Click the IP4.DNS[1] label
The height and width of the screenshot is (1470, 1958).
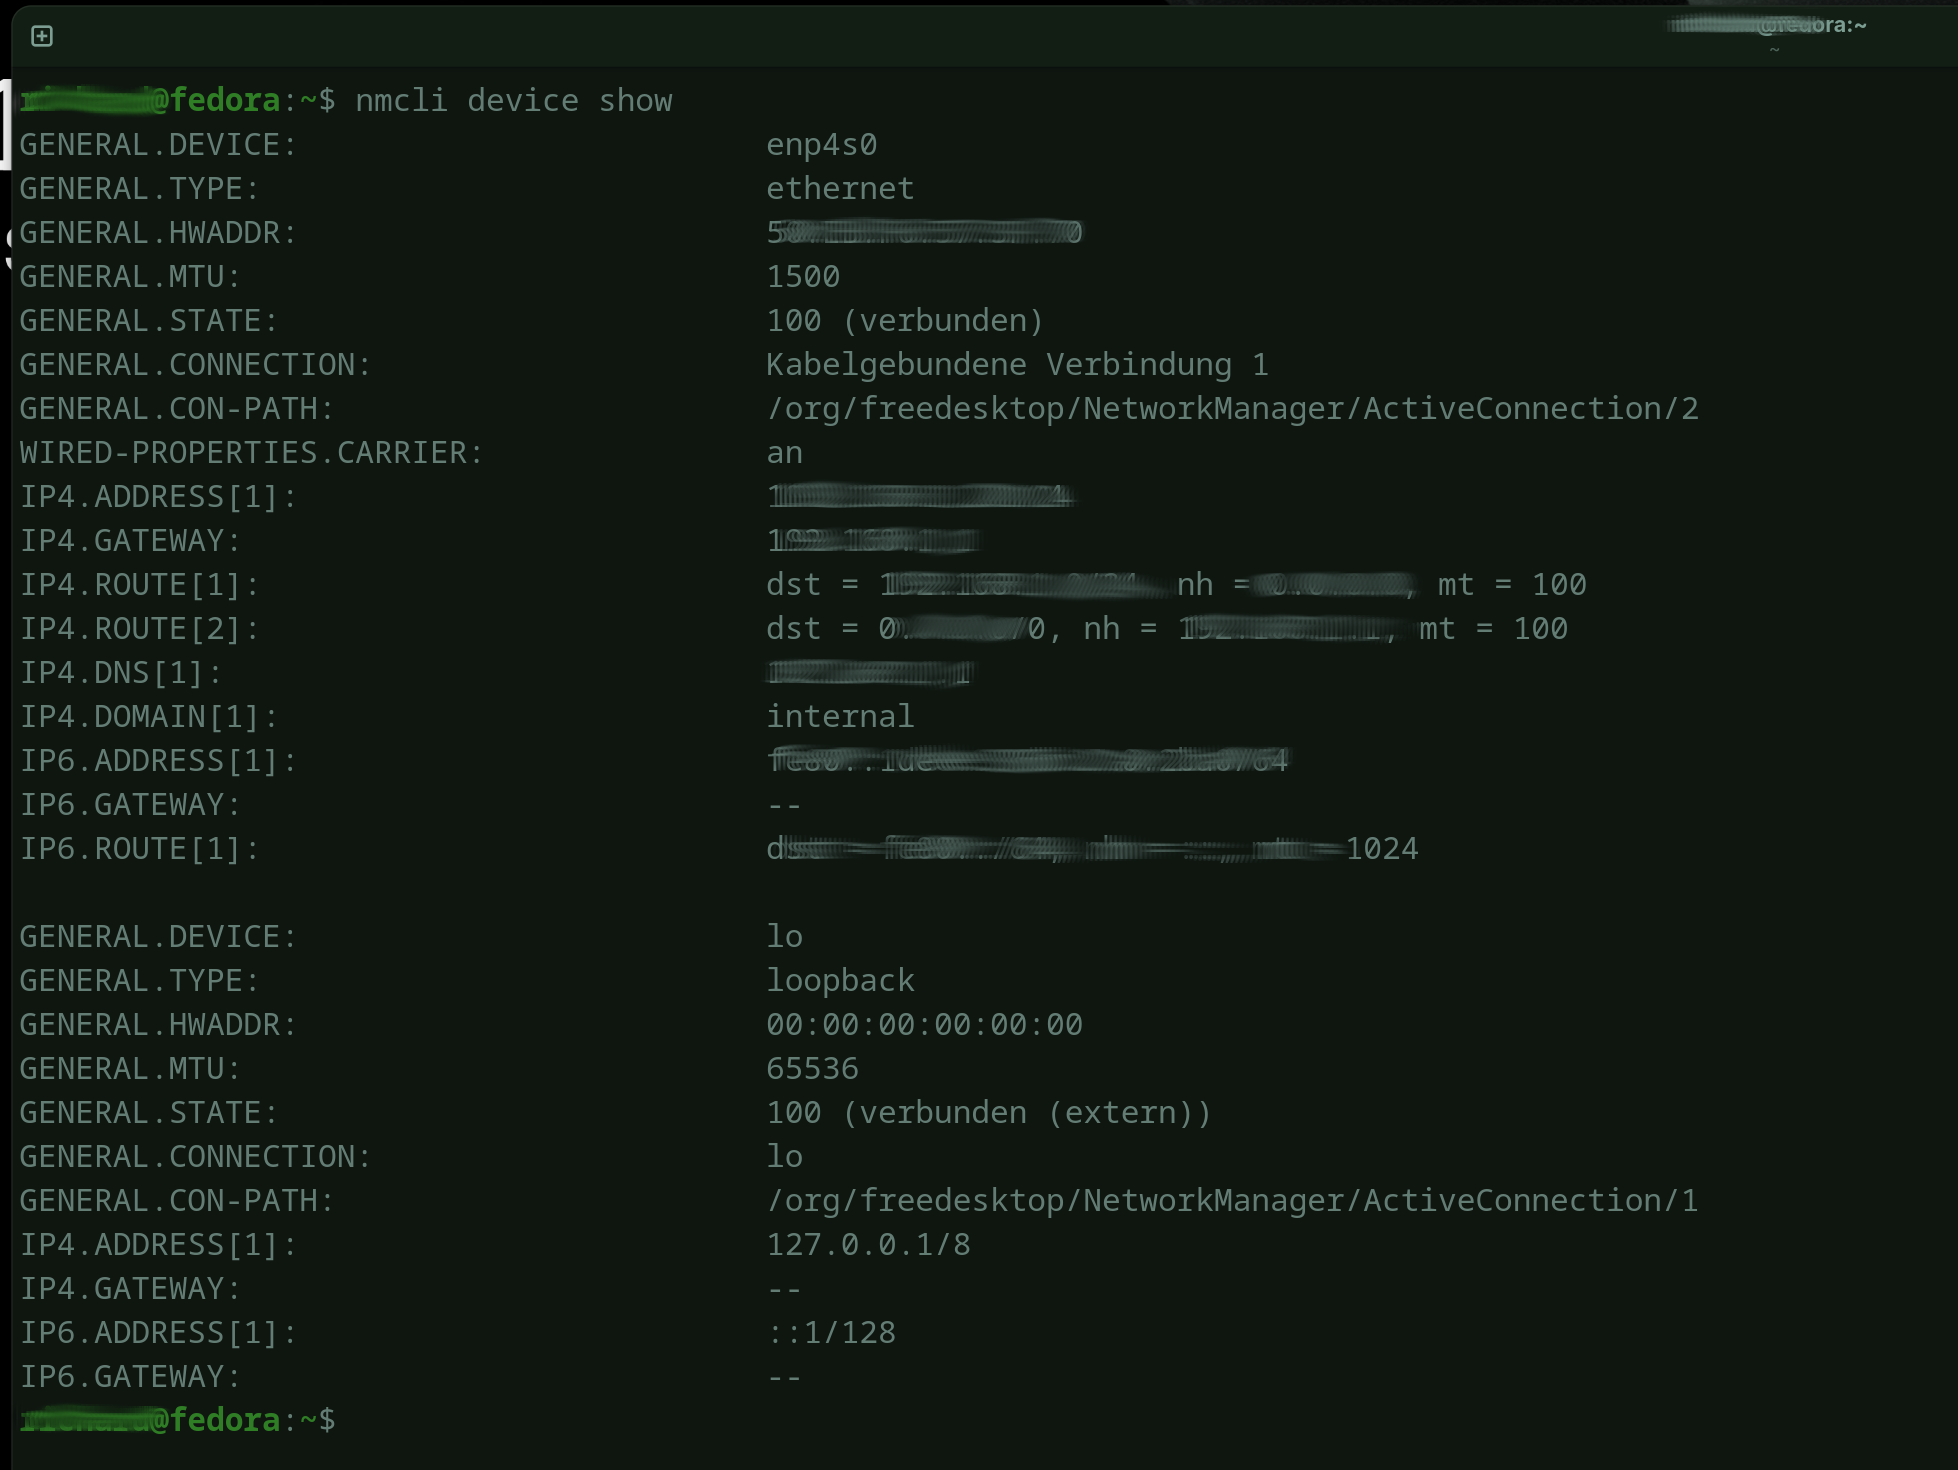121,673
